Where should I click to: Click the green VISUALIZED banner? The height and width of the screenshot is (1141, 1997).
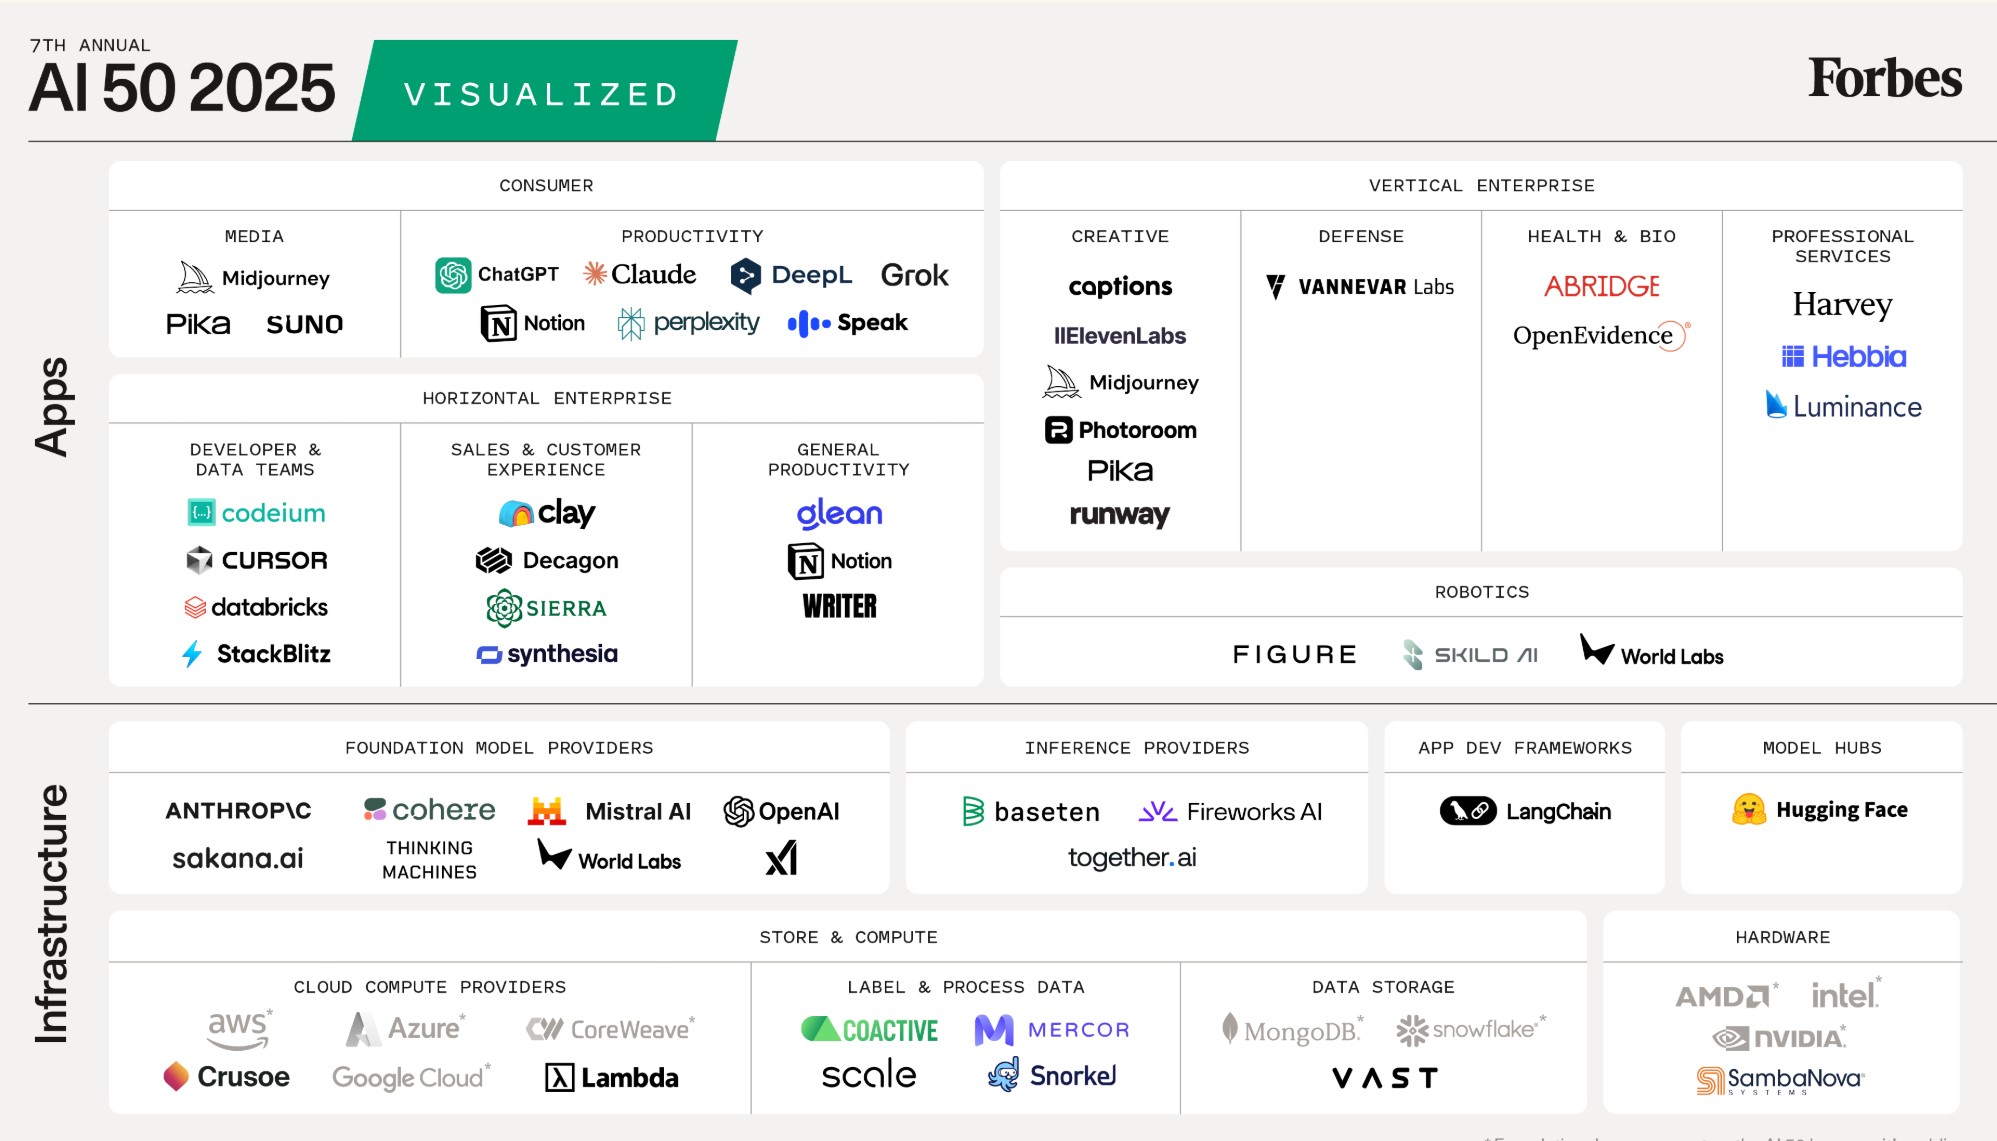click(544, 91)
